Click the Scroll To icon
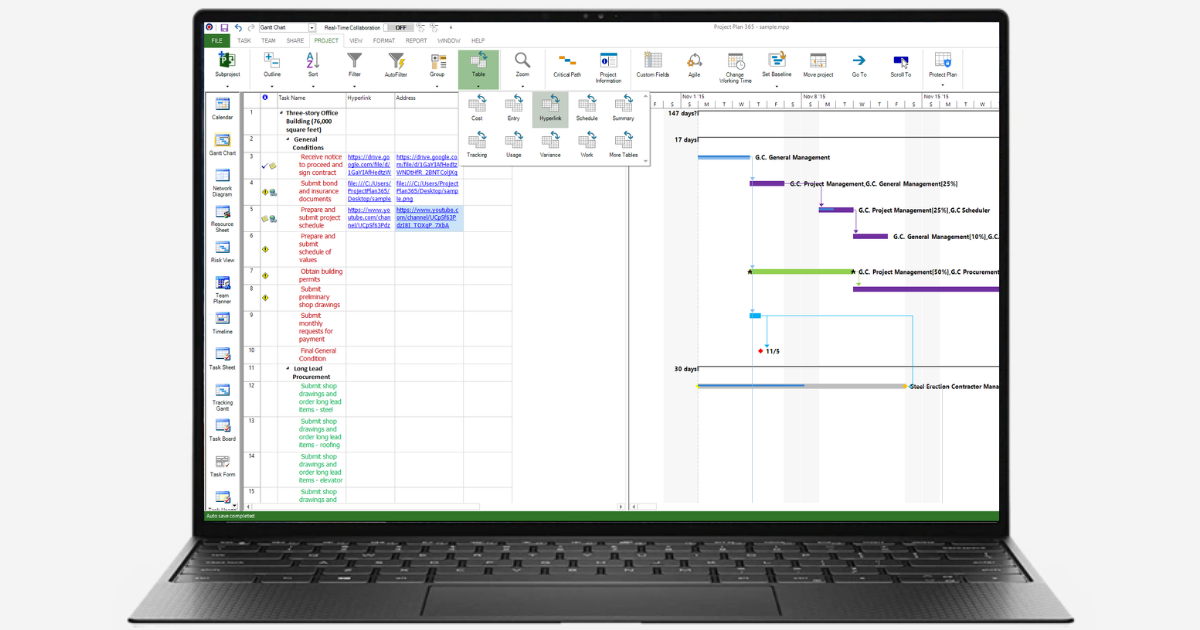This screenshot has height=630, width=1200. coord(901,60)
